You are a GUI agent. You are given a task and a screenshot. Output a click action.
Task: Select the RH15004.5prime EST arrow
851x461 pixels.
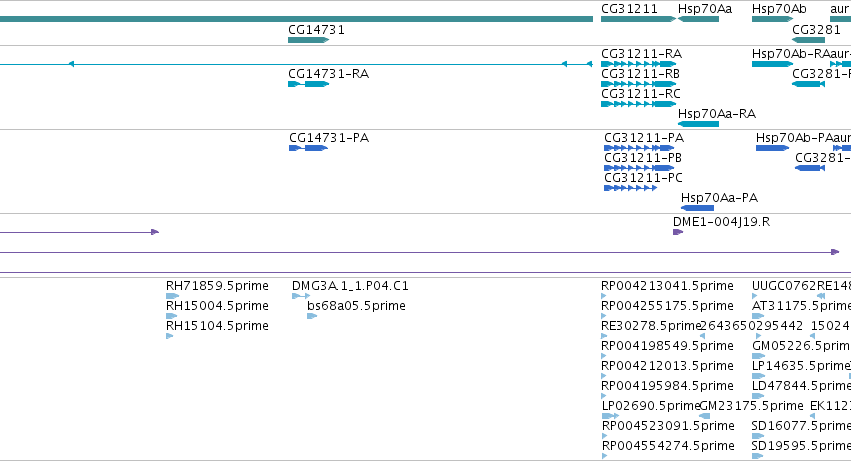click(x=172, y=316)
